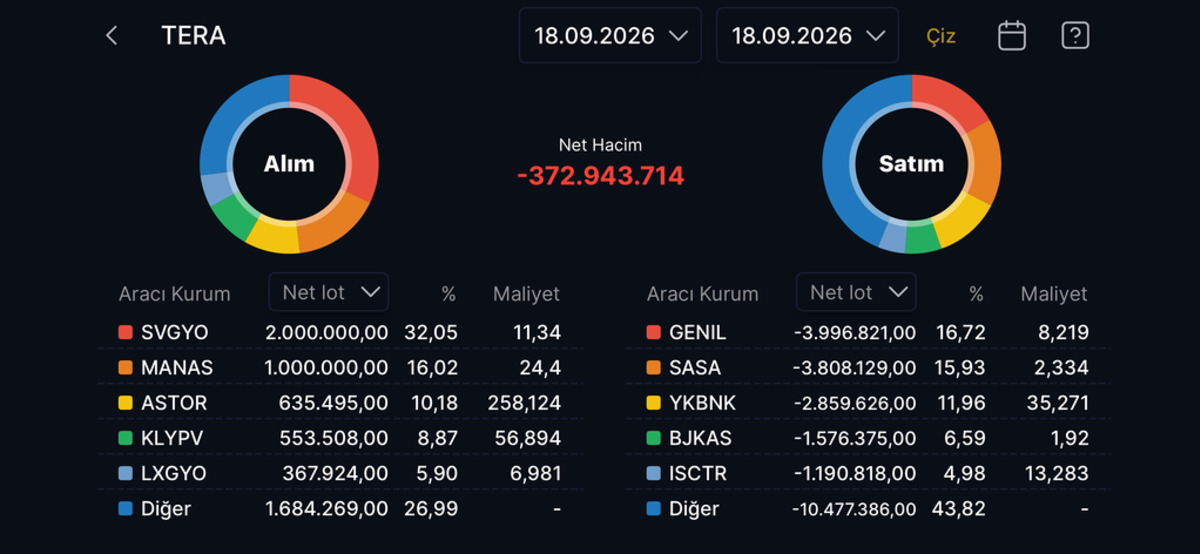Expand Net lot dropdown in sell table
1200x554 pixels.
click(856, 292)
